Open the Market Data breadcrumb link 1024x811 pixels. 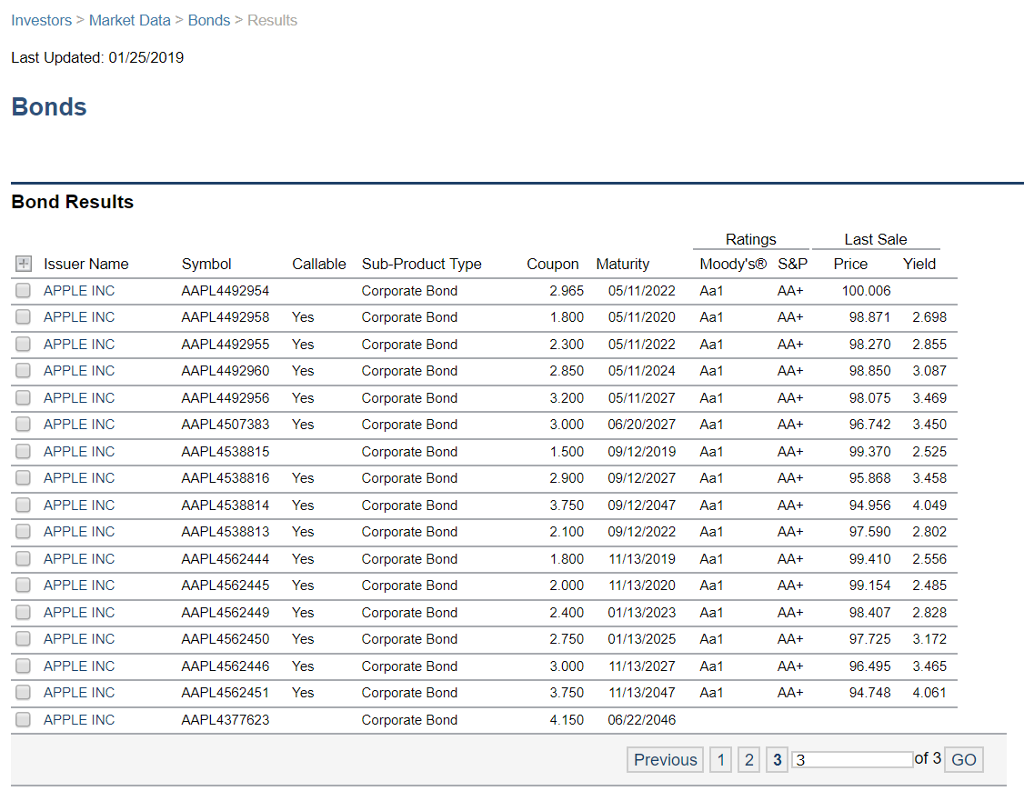129,20
